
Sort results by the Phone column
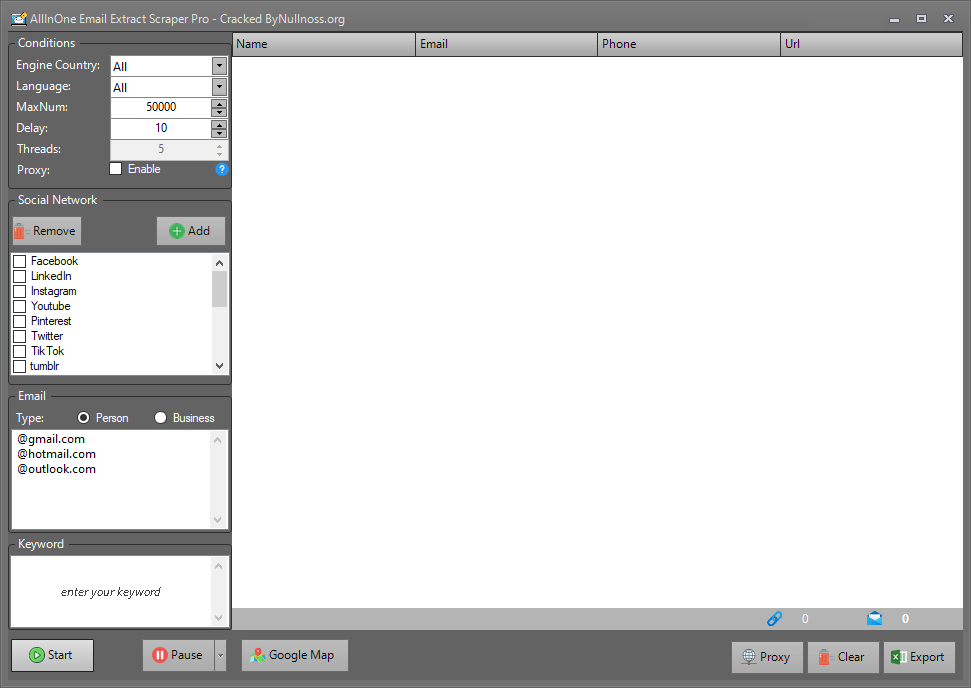pos(689,44)
